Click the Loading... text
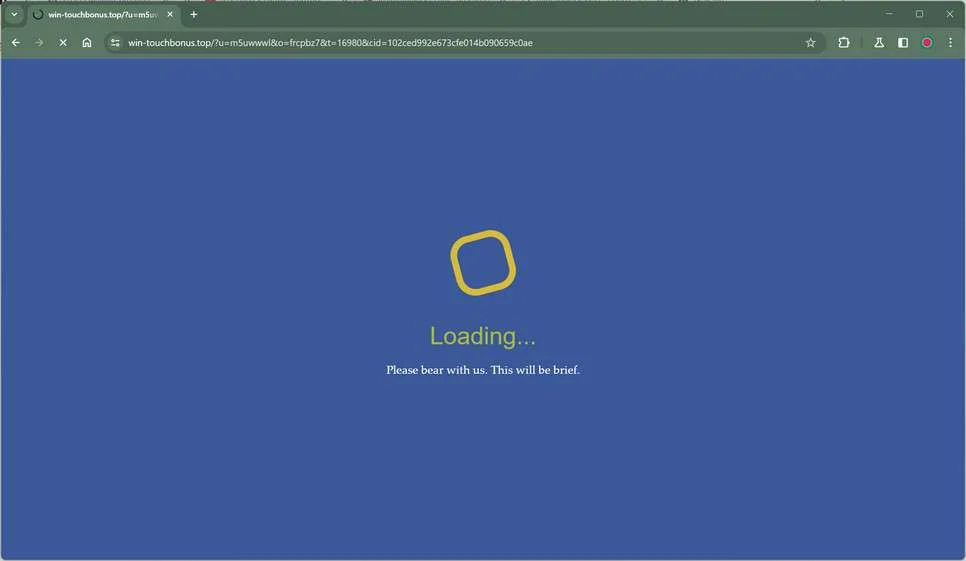The width and height of the screenshot is (966, 561). pyautogui.click(x=483, y=336)
